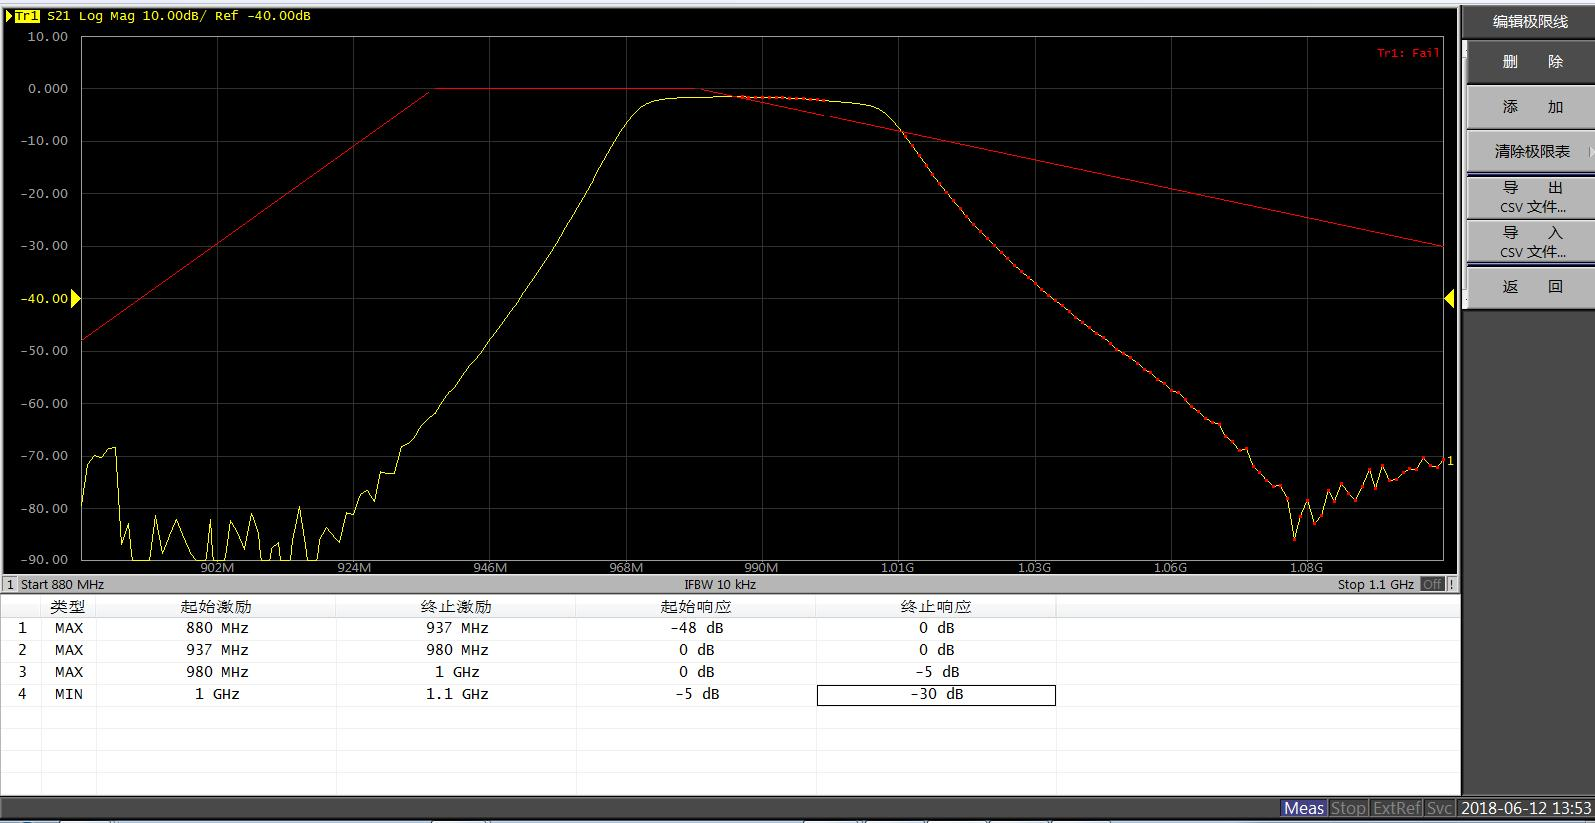Viewport: 1595px width, 823px height.
Task: Click the exclamation warning icon by Stop frequency
Action: pyautogui.click(x=1452, y=584)
